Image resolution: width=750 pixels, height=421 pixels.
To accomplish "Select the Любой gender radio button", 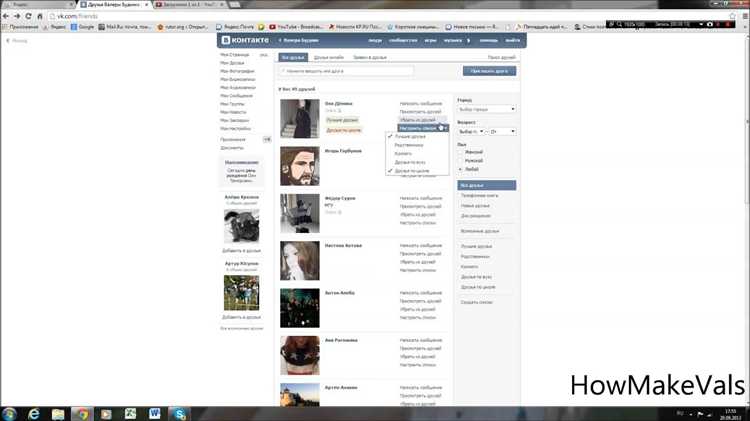I will pos(461,169).
